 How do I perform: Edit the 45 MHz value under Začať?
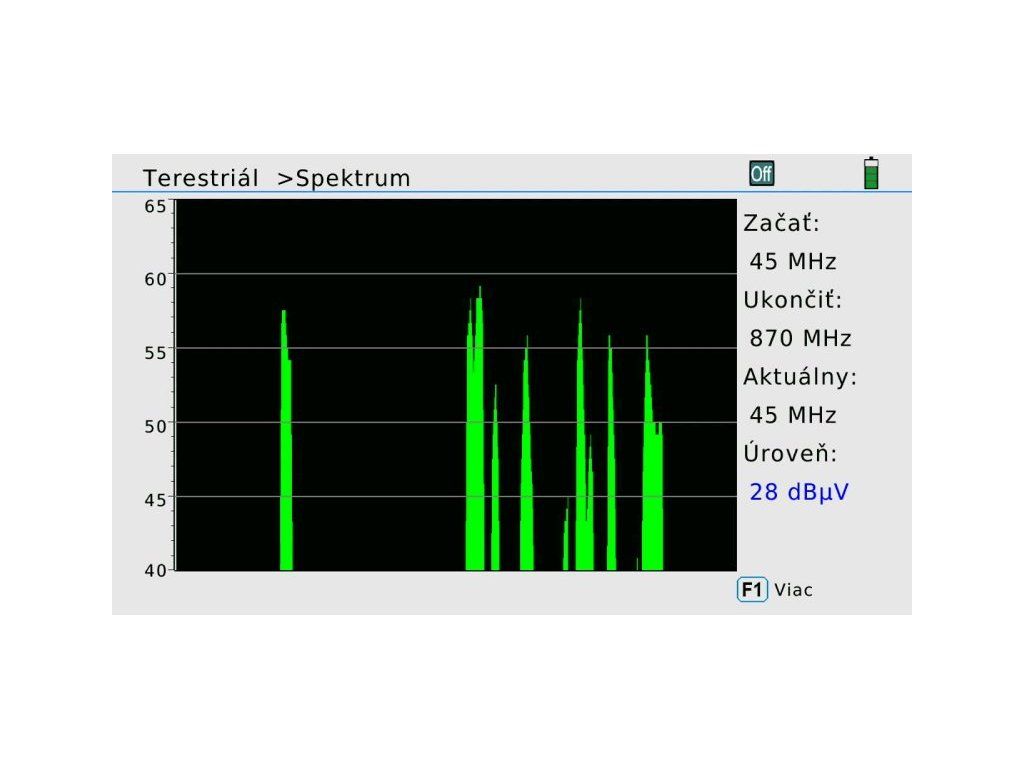coord(793,261)
